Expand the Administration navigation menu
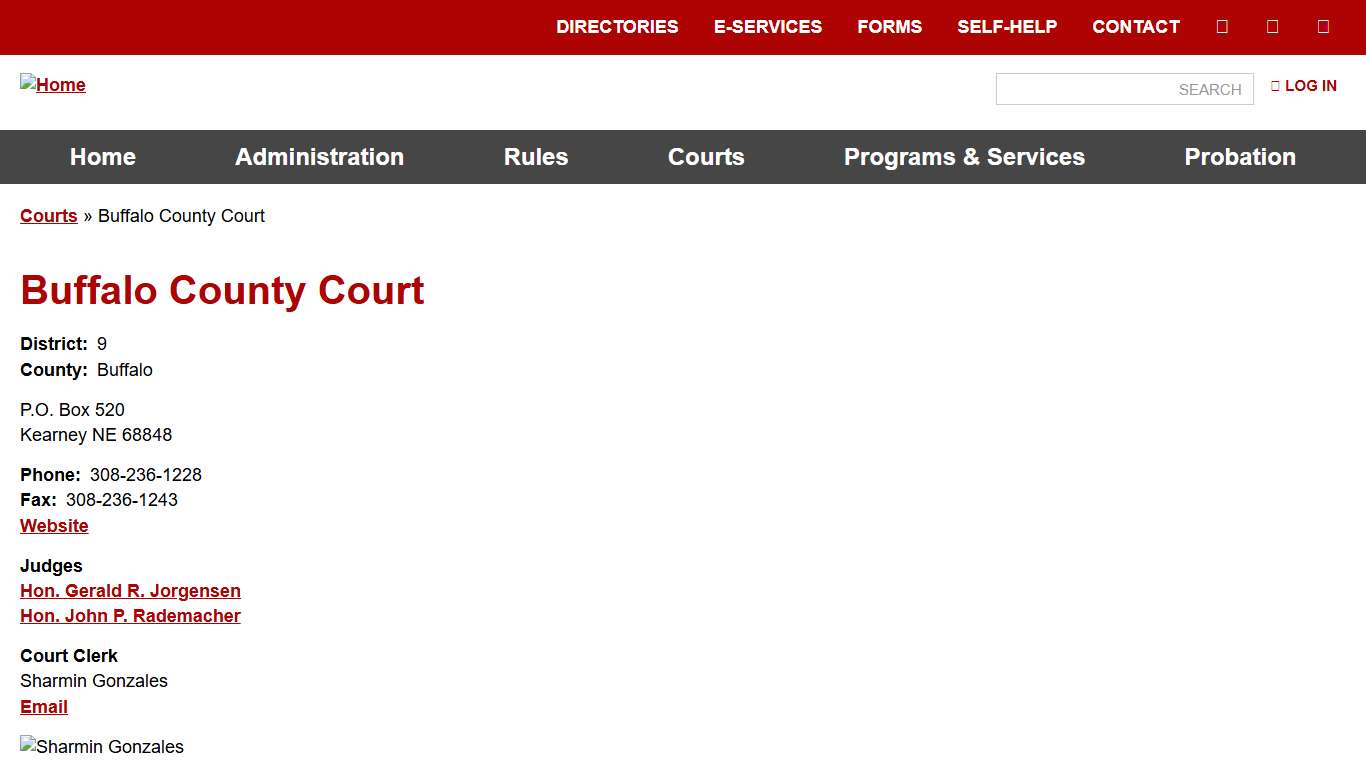The image size is (1366, 768). 319,157
